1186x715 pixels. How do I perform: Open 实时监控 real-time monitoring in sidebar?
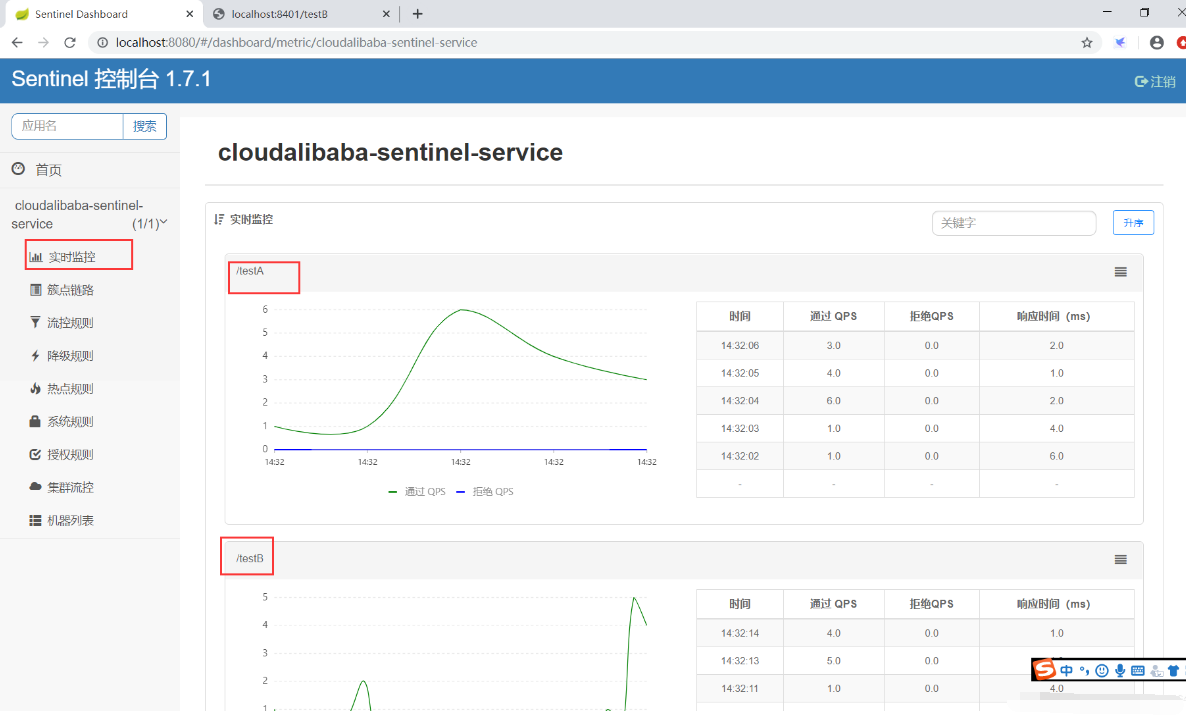[71, 257]
